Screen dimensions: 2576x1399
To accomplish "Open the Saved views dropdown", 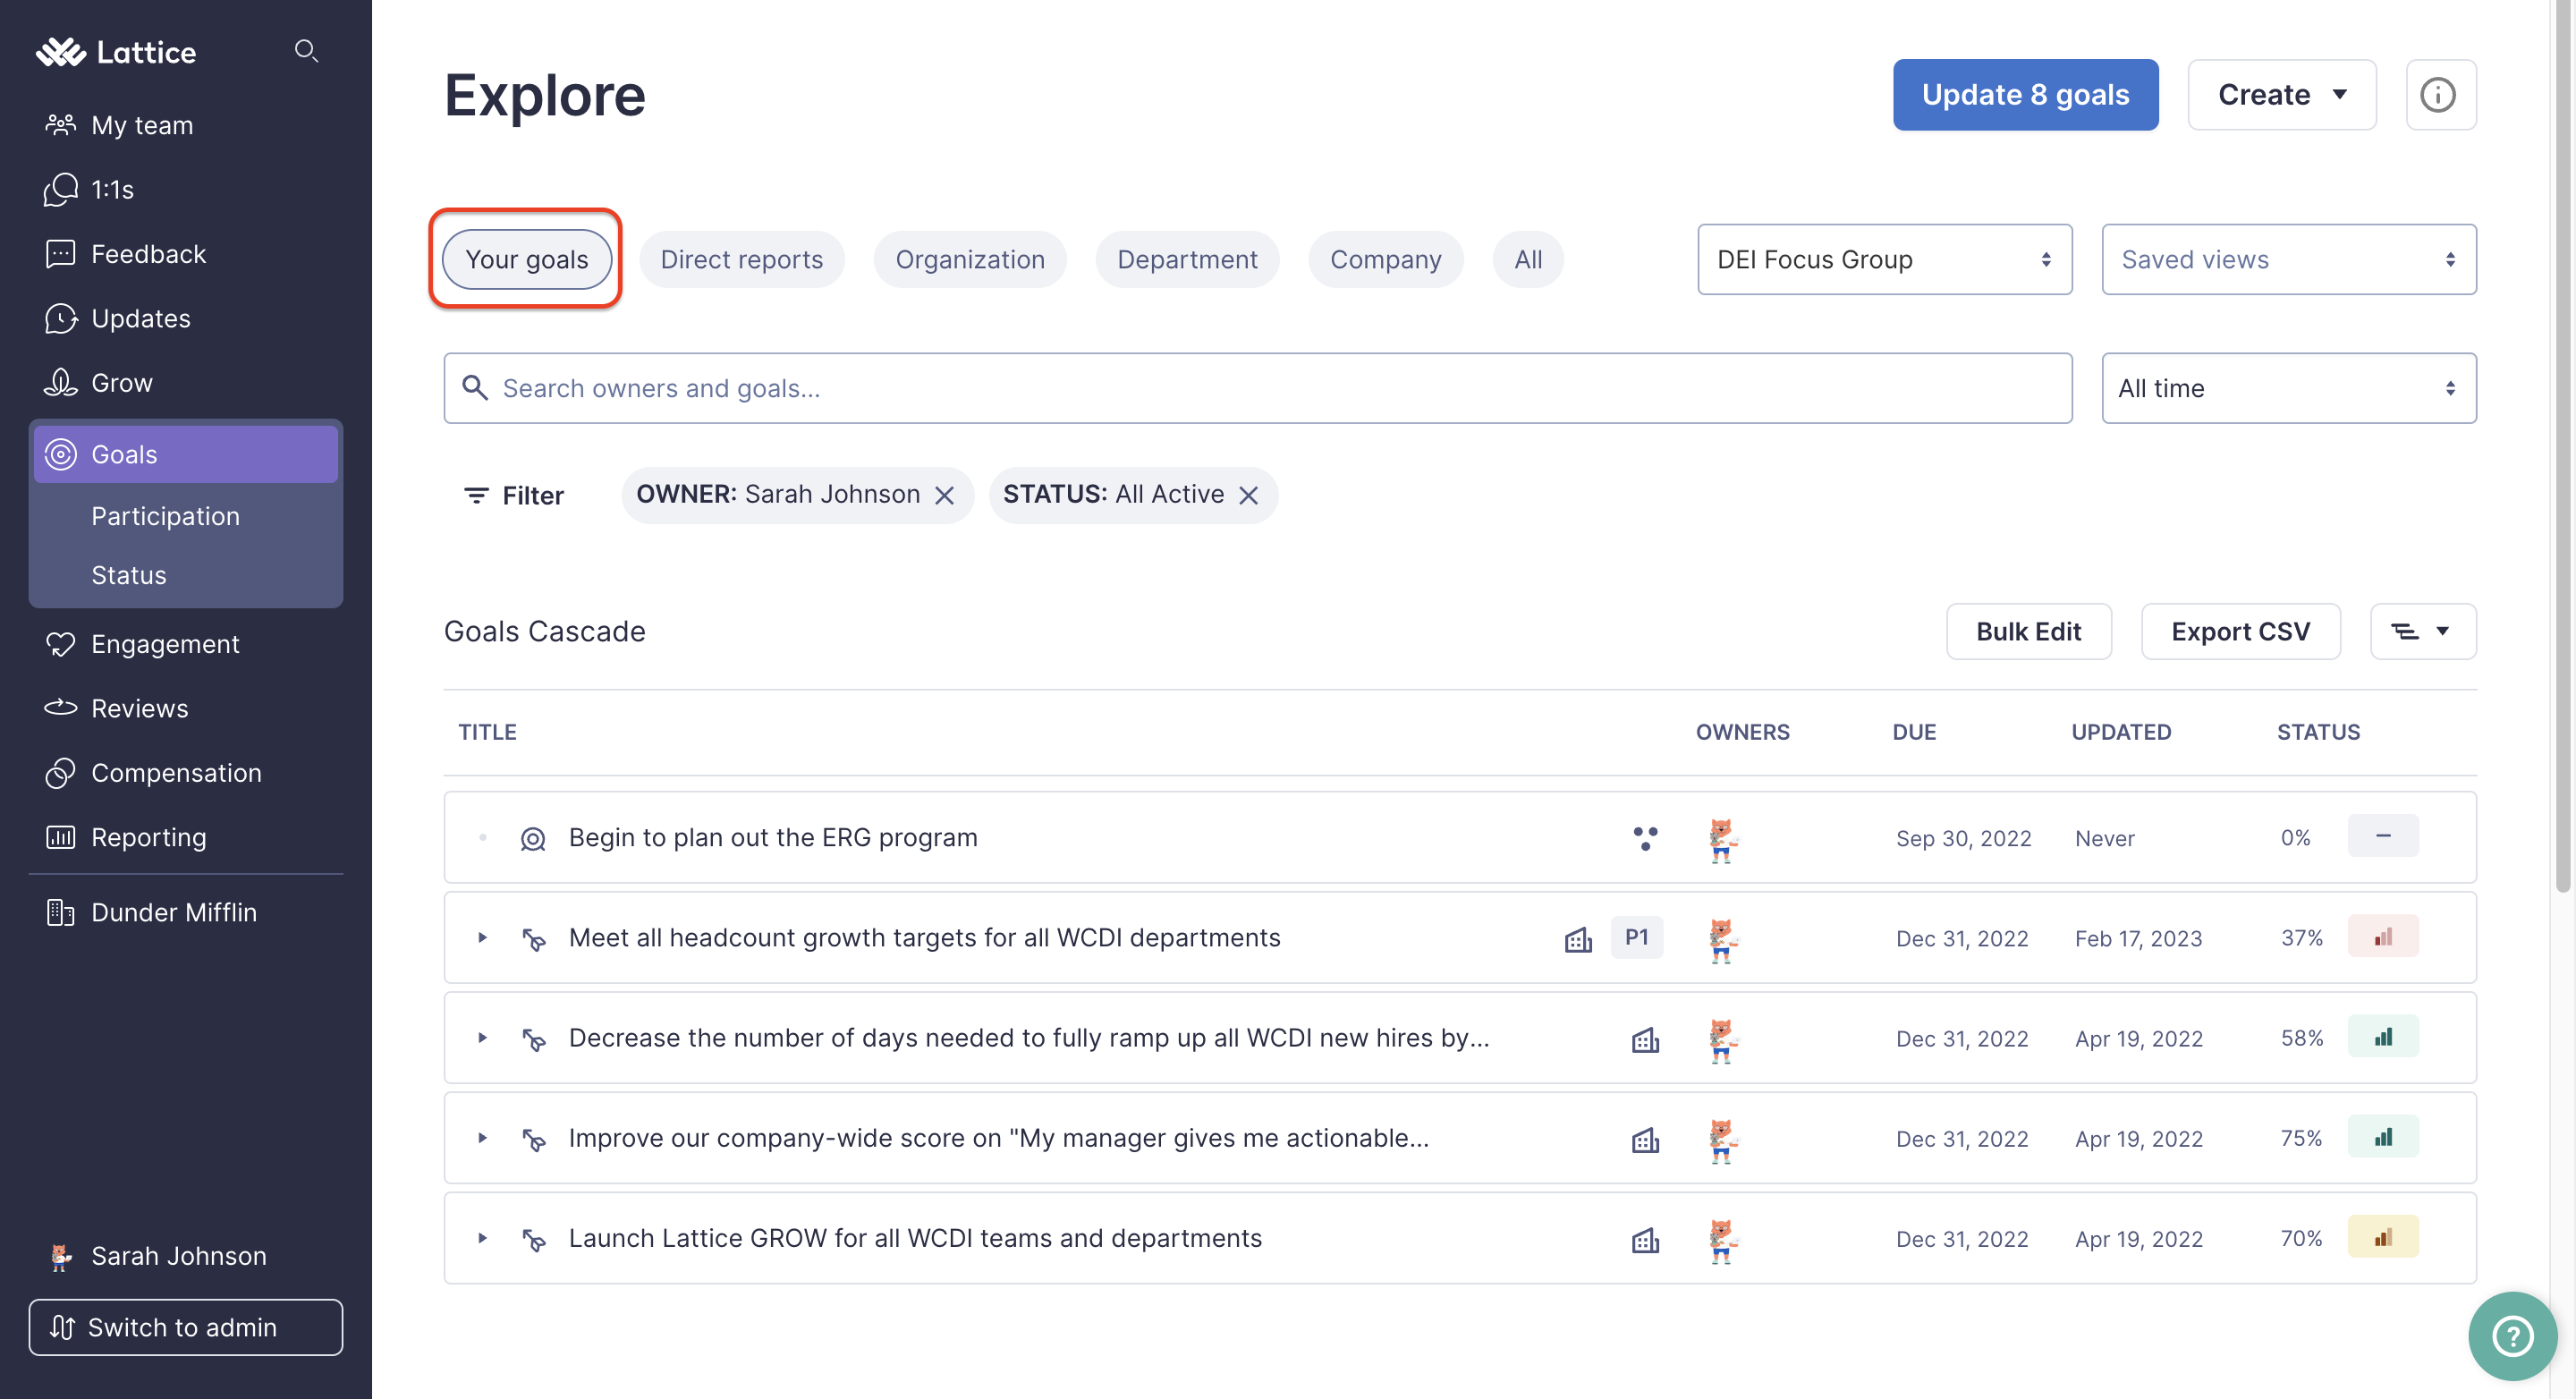I will coord(2288,259).
